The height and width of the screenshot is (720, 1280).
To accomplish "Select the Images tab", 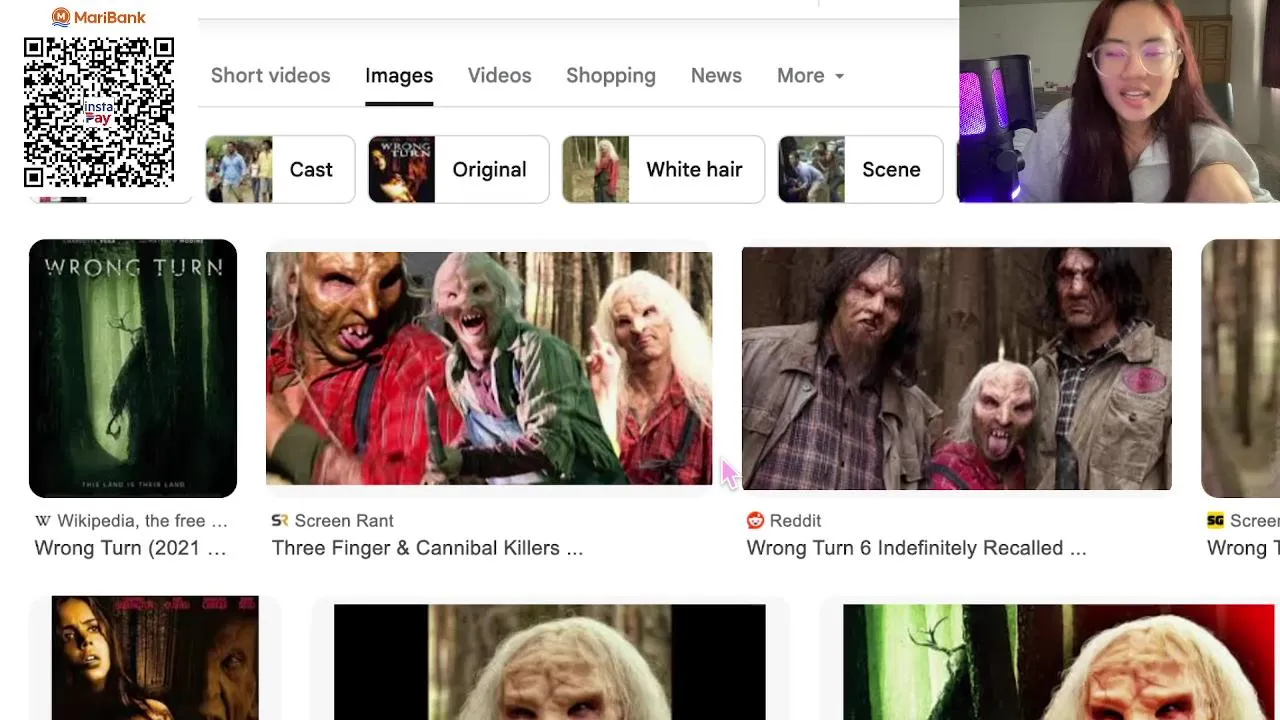I will 399,76.
